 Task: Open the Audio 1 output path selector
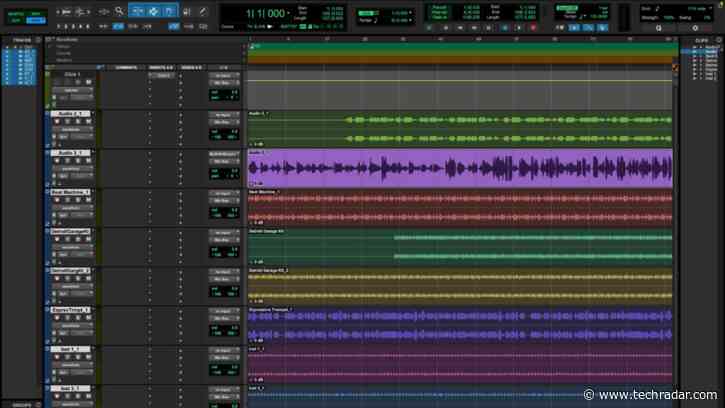224,122
